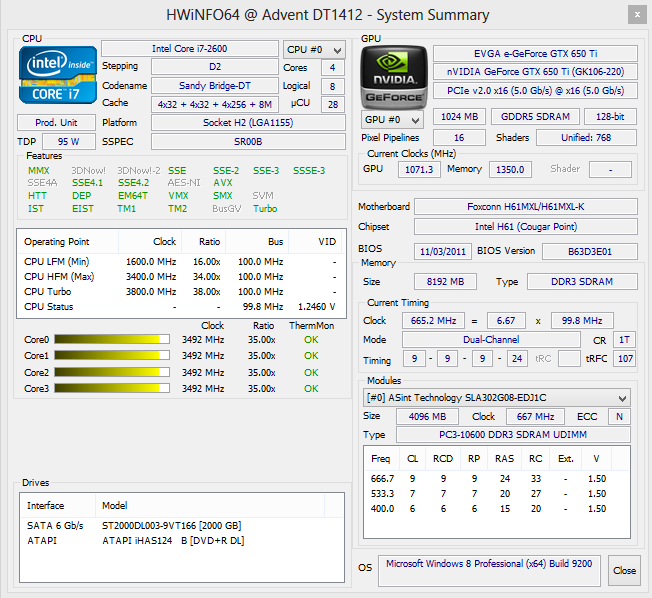The width and height of the screenshot is (652, 598).
Task: Click the Foxconn H61MXL/H61MXL-K motherboard field
Action: [526, 207]
